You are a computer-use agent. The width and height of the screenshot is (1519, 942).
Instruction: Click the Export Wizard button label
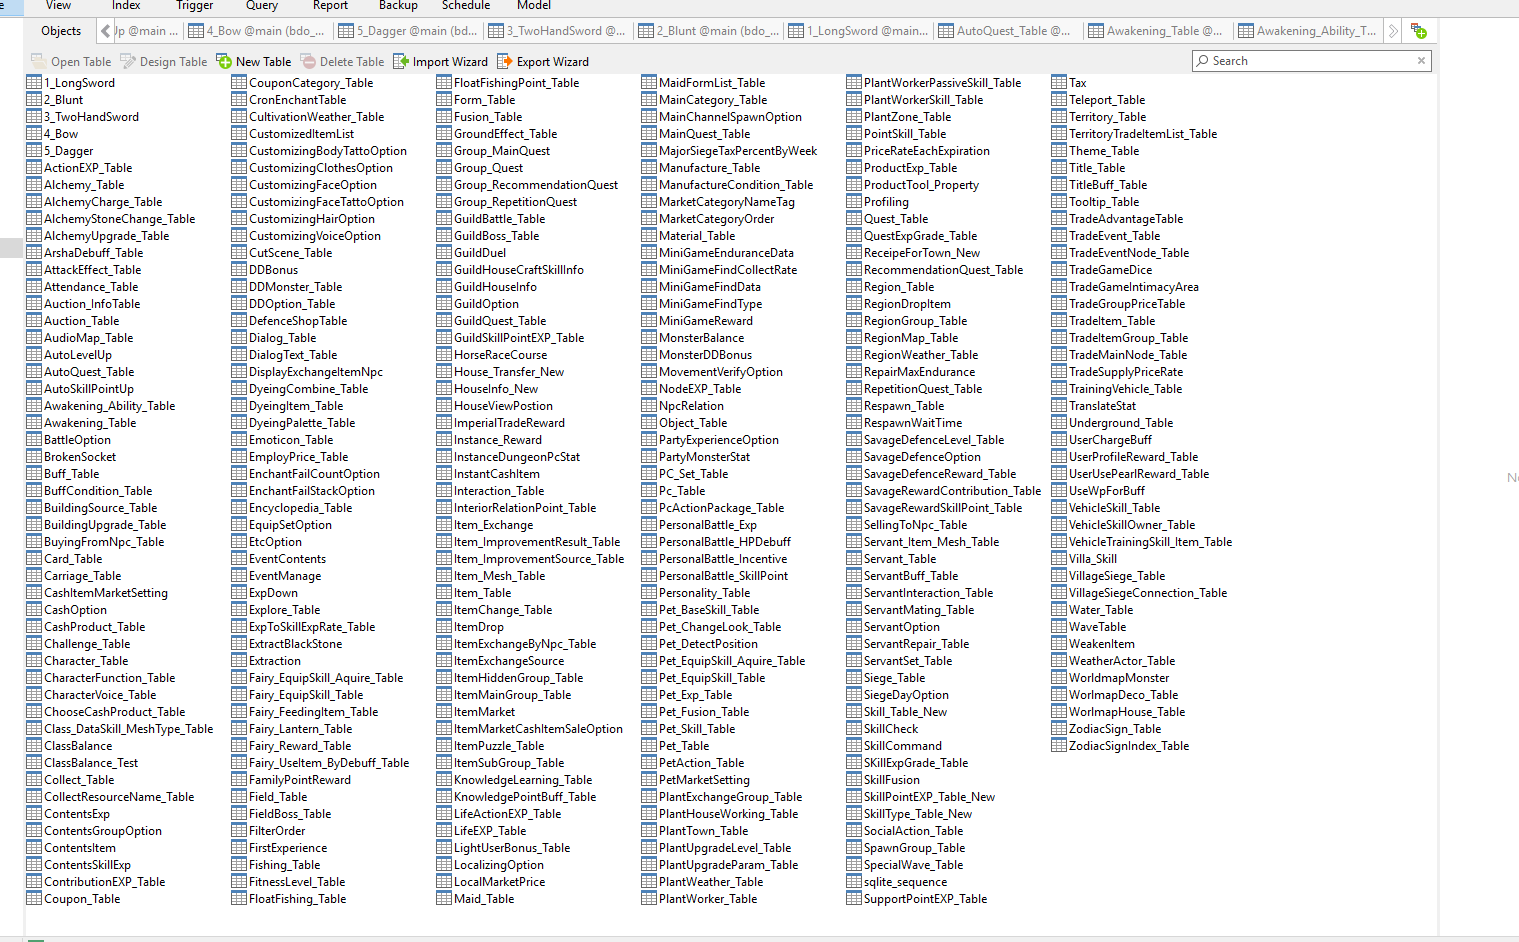pos(553,62)
